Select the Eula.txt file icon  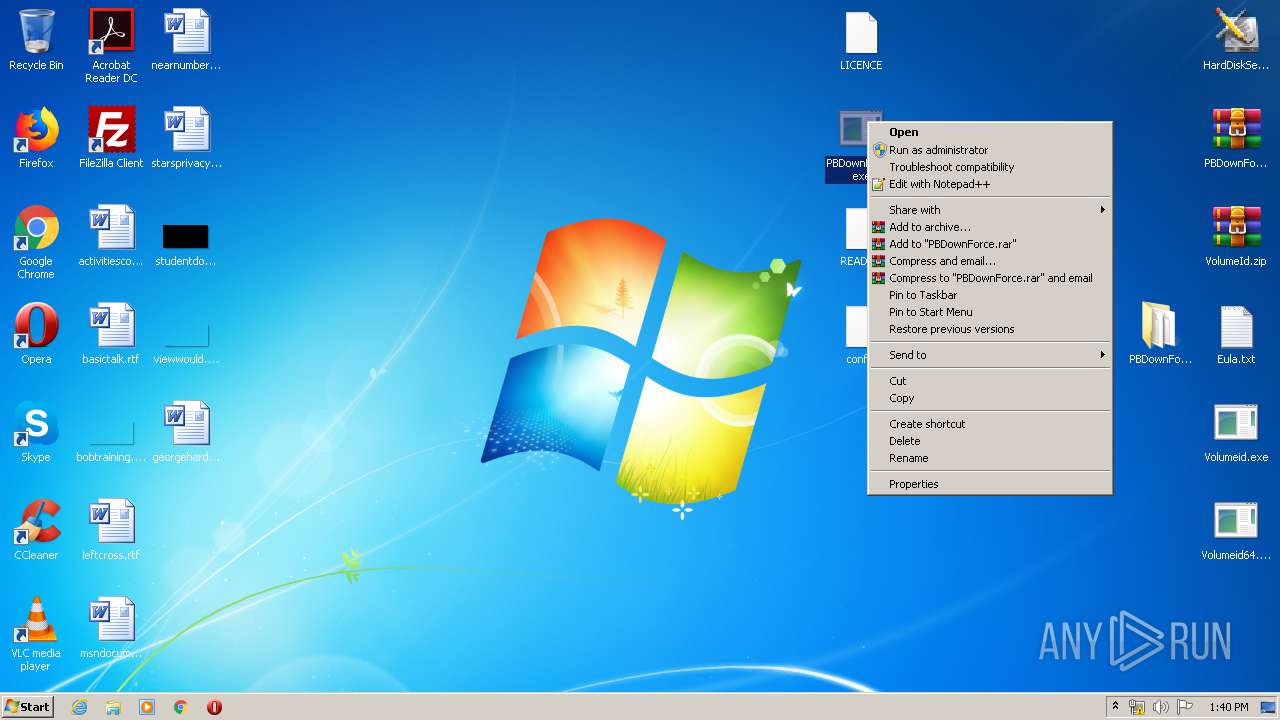1236,334
